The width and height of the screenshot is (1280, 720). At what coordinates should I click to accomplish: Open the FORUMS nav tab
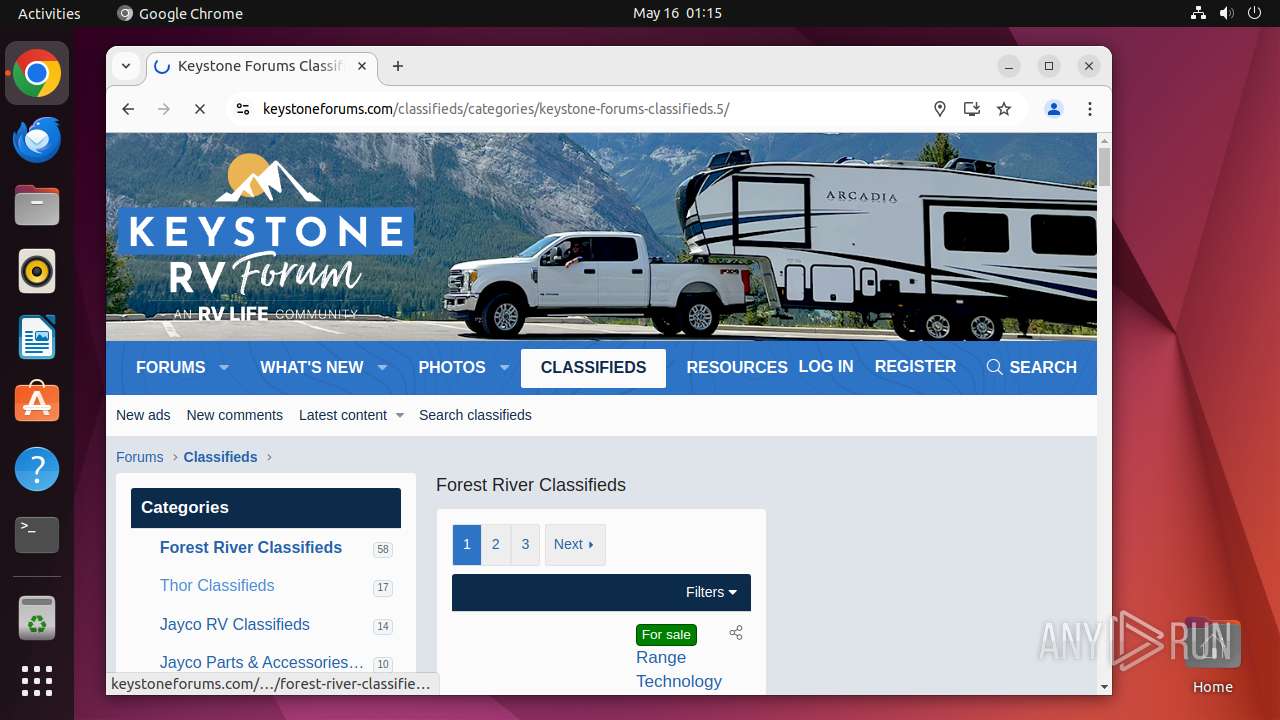[171, 368]
